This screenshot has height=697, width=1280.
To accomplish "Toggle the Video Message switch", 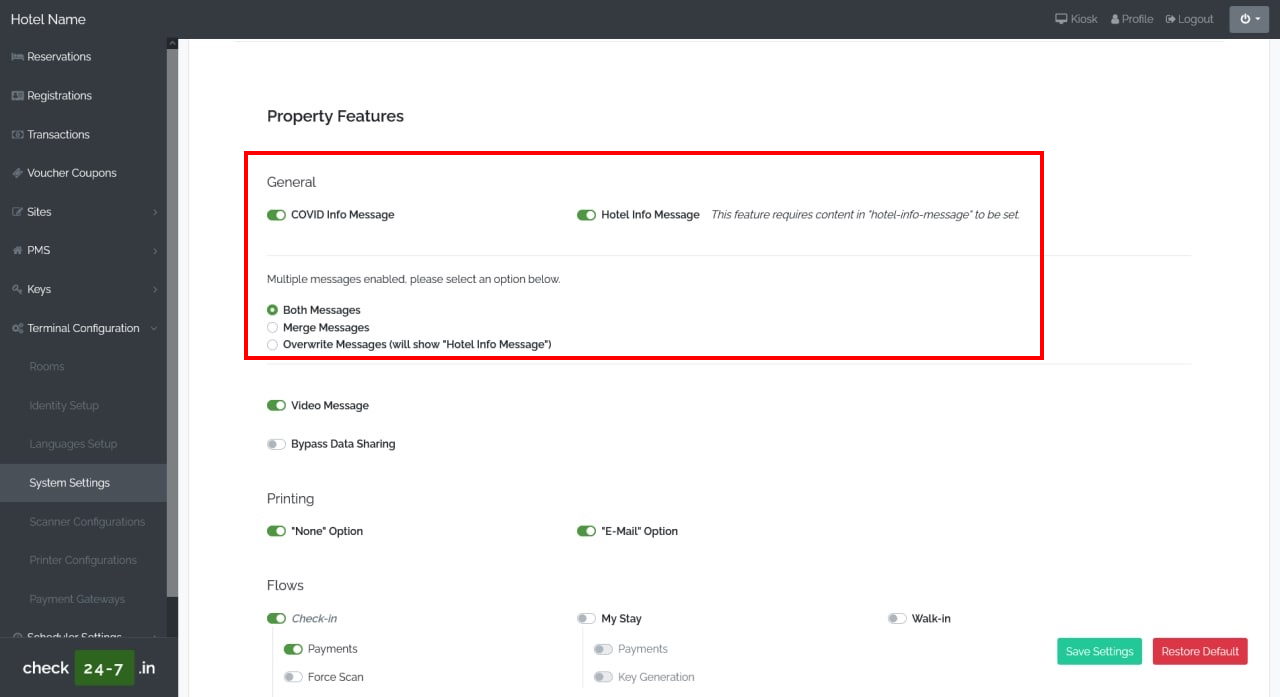I will pos(276,406).
